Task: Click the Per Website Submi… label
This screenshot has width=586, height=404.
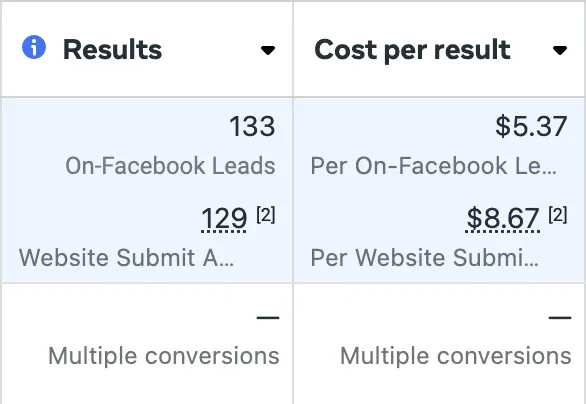Action: (425, 257)
